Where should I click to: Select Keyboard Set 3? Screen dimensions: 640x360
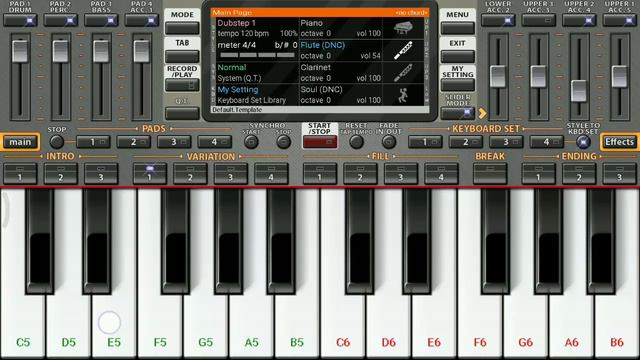pos(506,142)
